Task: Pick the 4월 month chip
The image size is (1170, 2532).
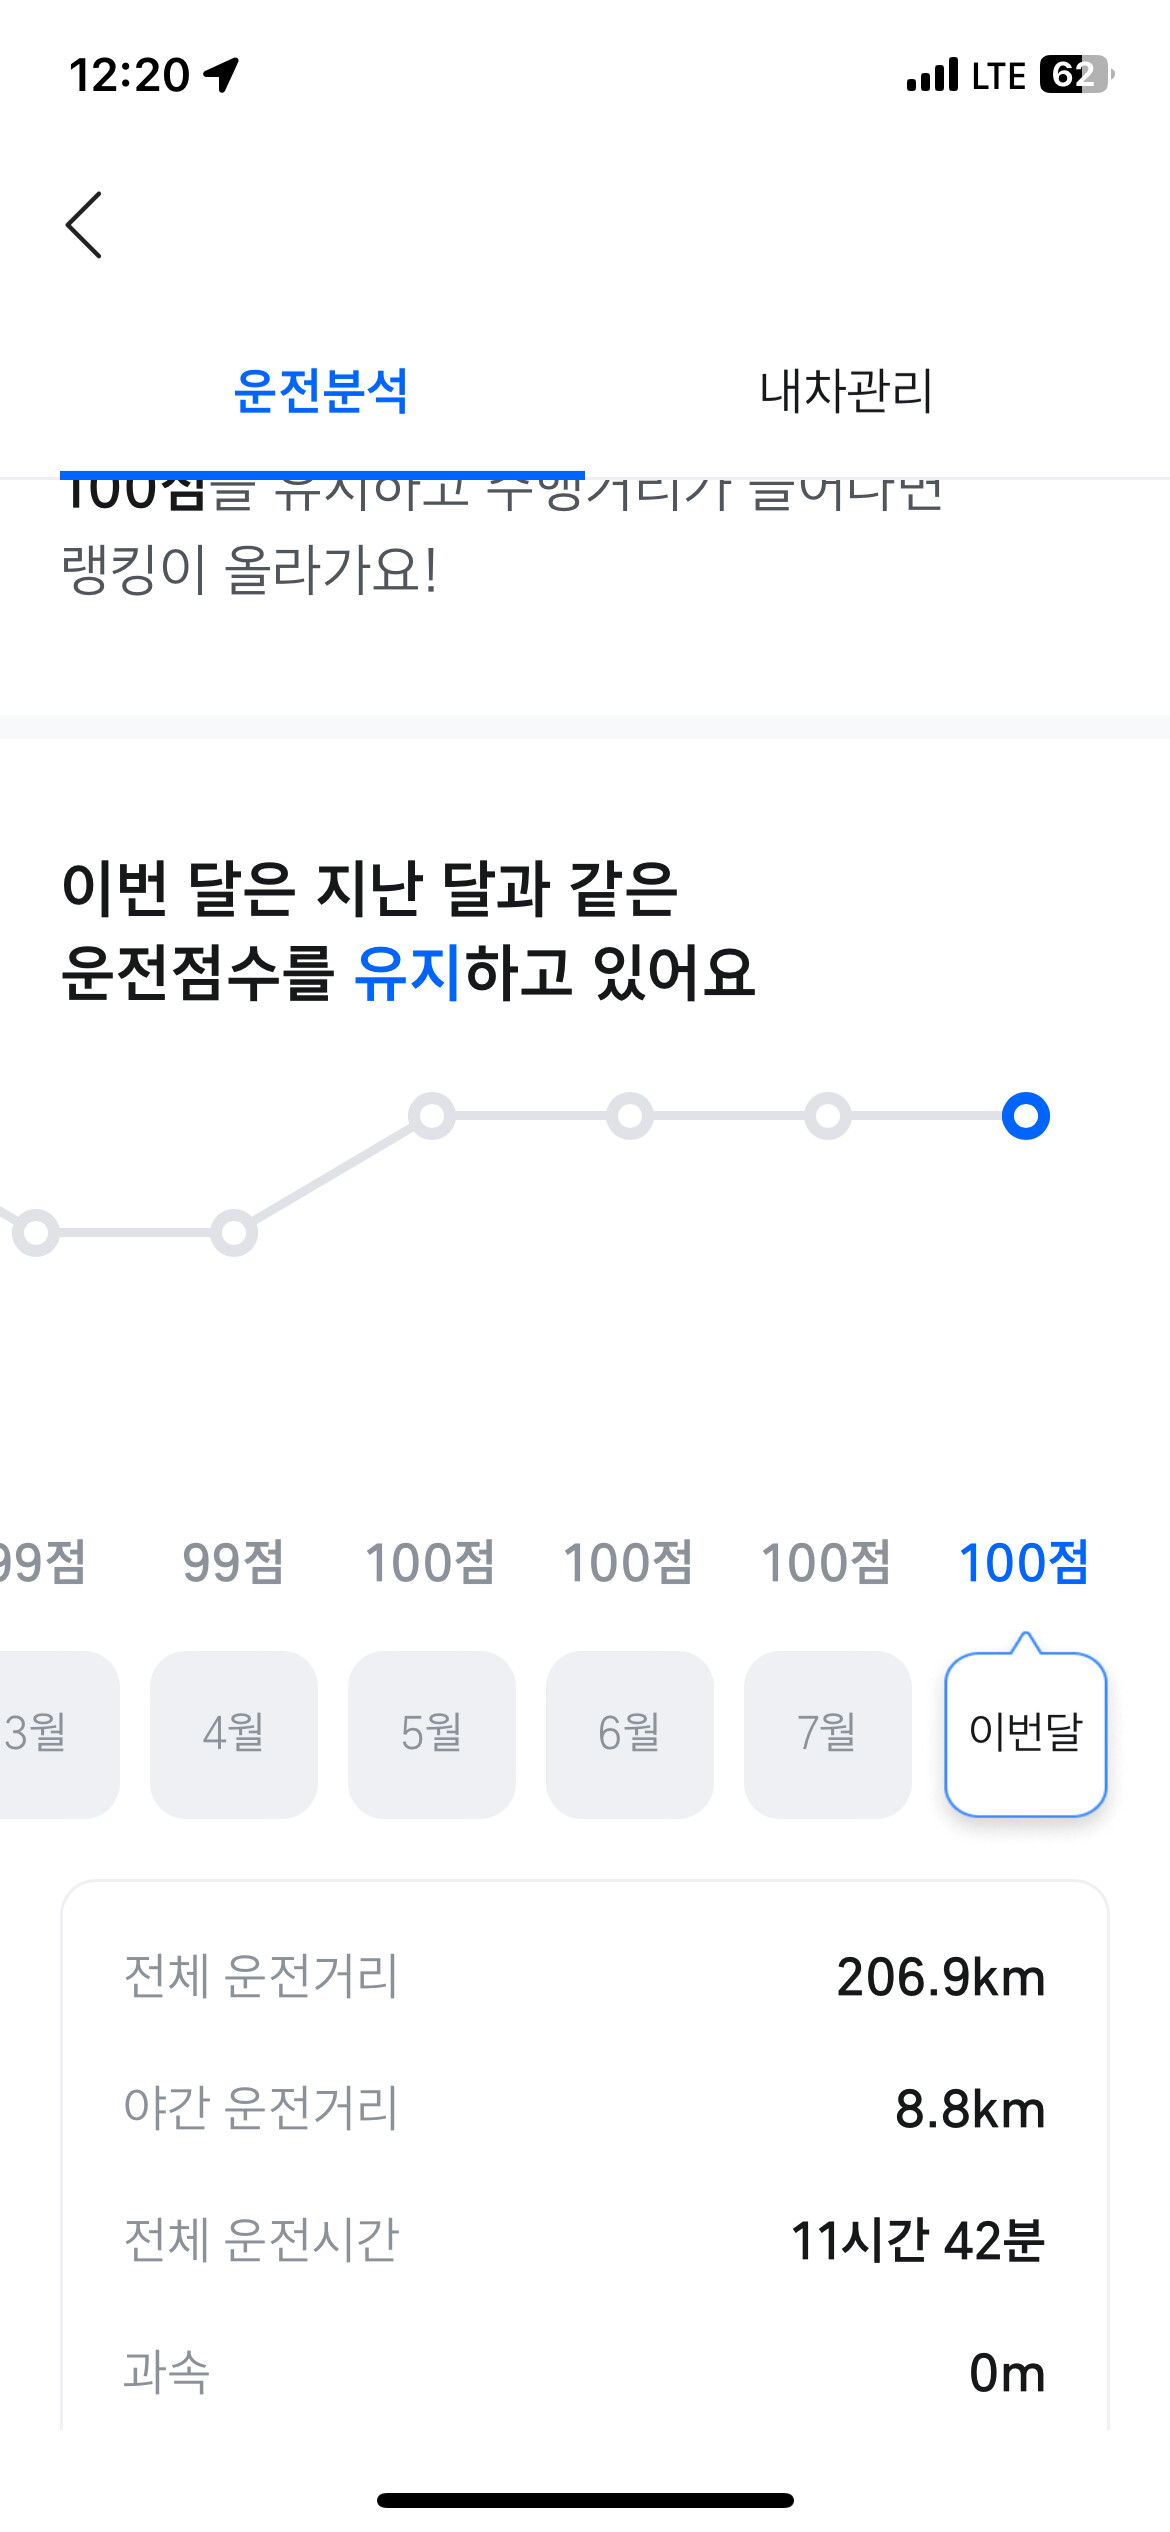Action: (x=233, y=1733)
